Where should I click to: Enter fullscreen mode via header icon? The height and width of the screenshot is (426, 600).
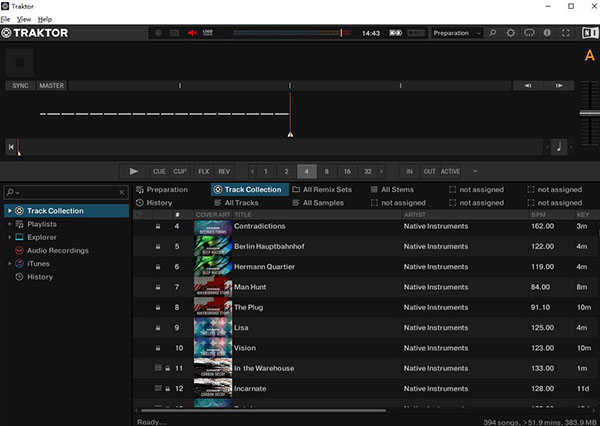566,33
